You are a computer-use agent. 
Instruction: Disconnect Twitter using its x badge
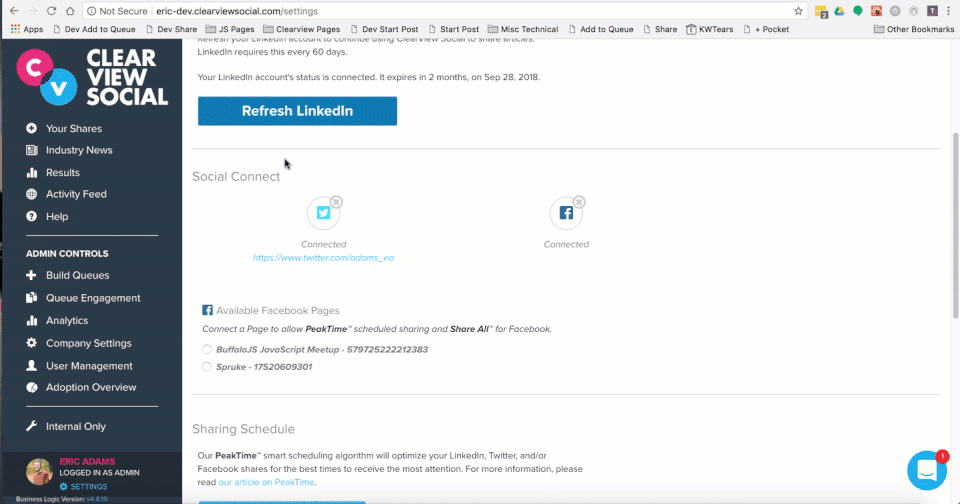tap(336, 202)
